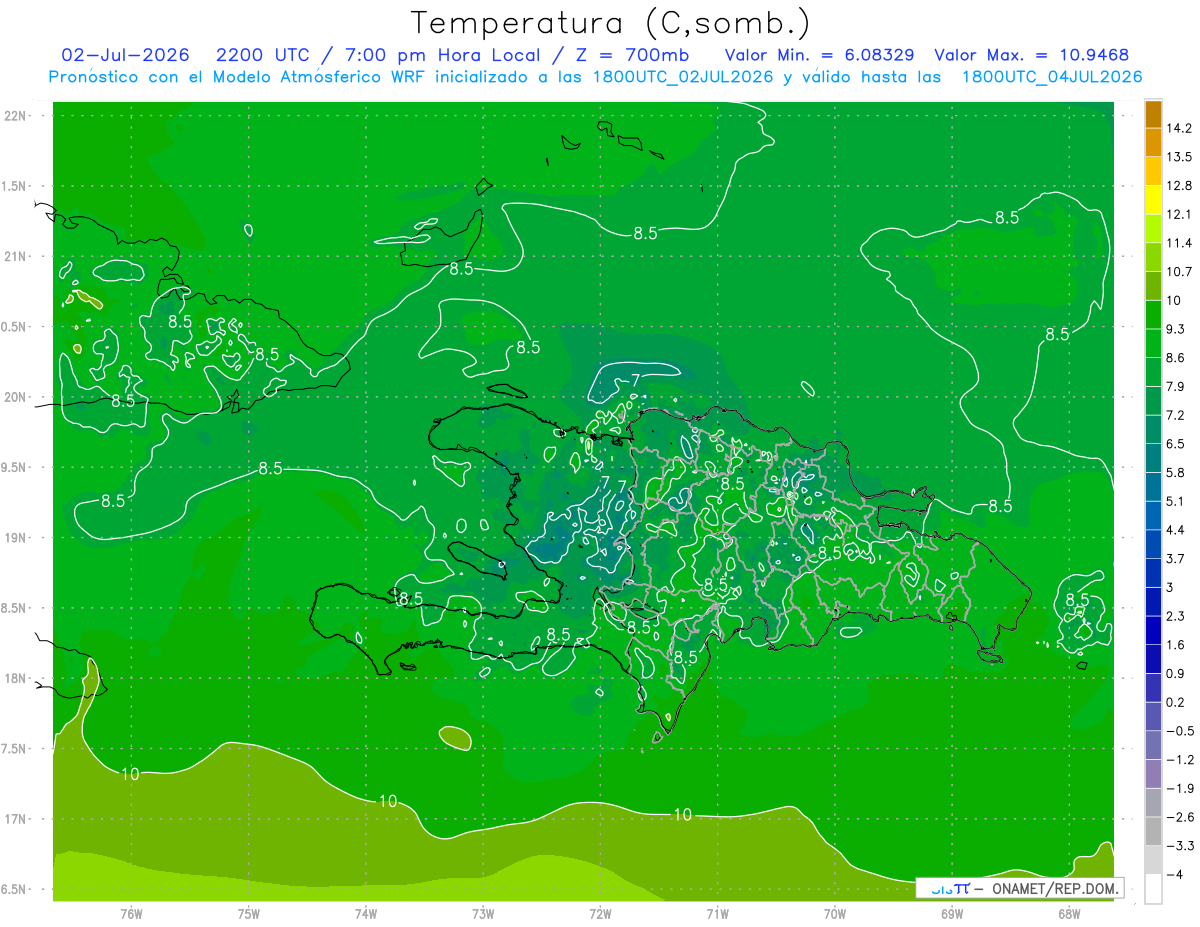This screenshot has width=1200, height=927.
Task: Click the 9.3 color bar value
Action: coord(1175,329)
